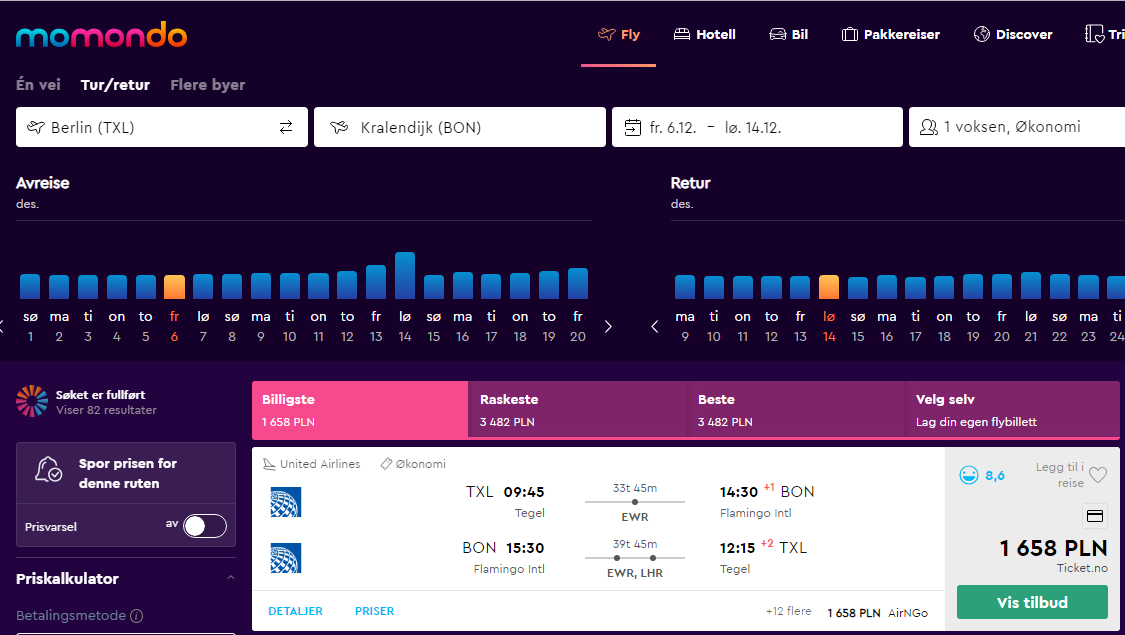Select return bar for lø 14

click(x=829, y=287)
